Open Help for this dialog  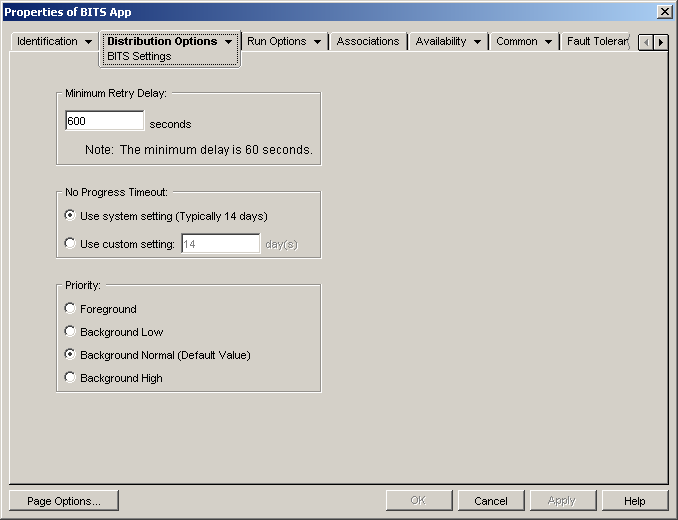(634, 501)
